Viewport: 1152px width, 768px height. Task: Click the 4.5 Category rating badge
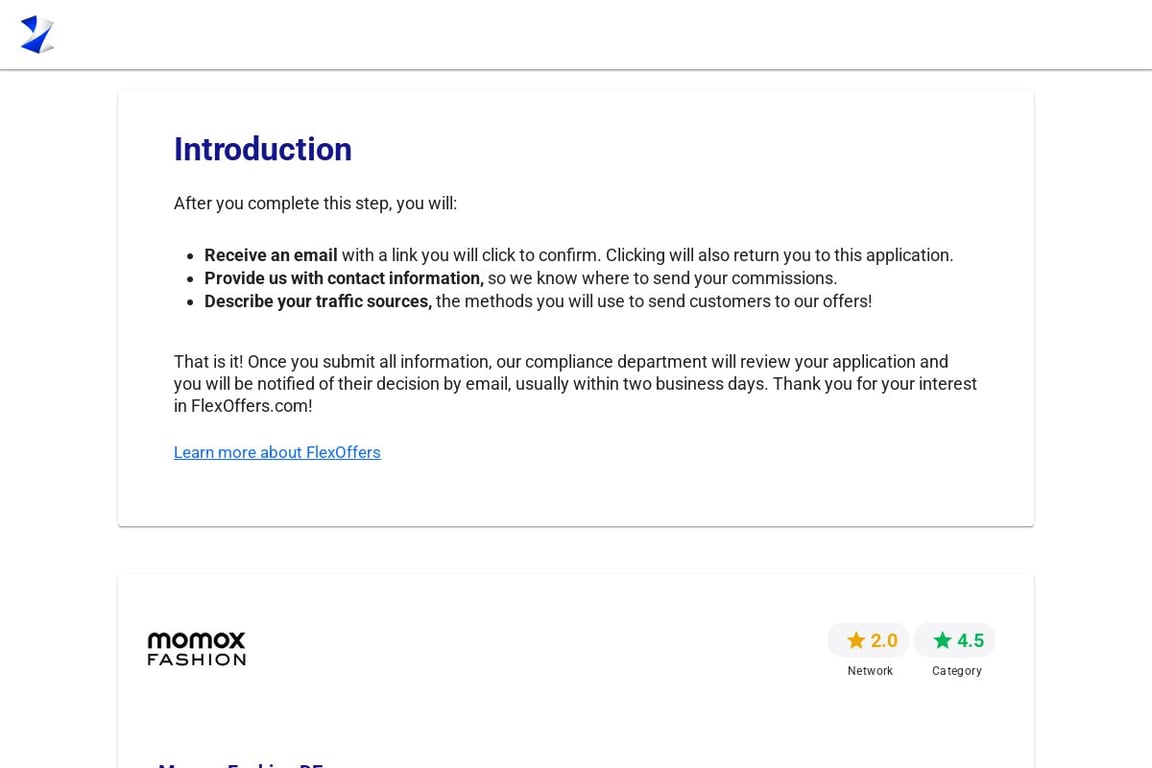coord(955,640)
